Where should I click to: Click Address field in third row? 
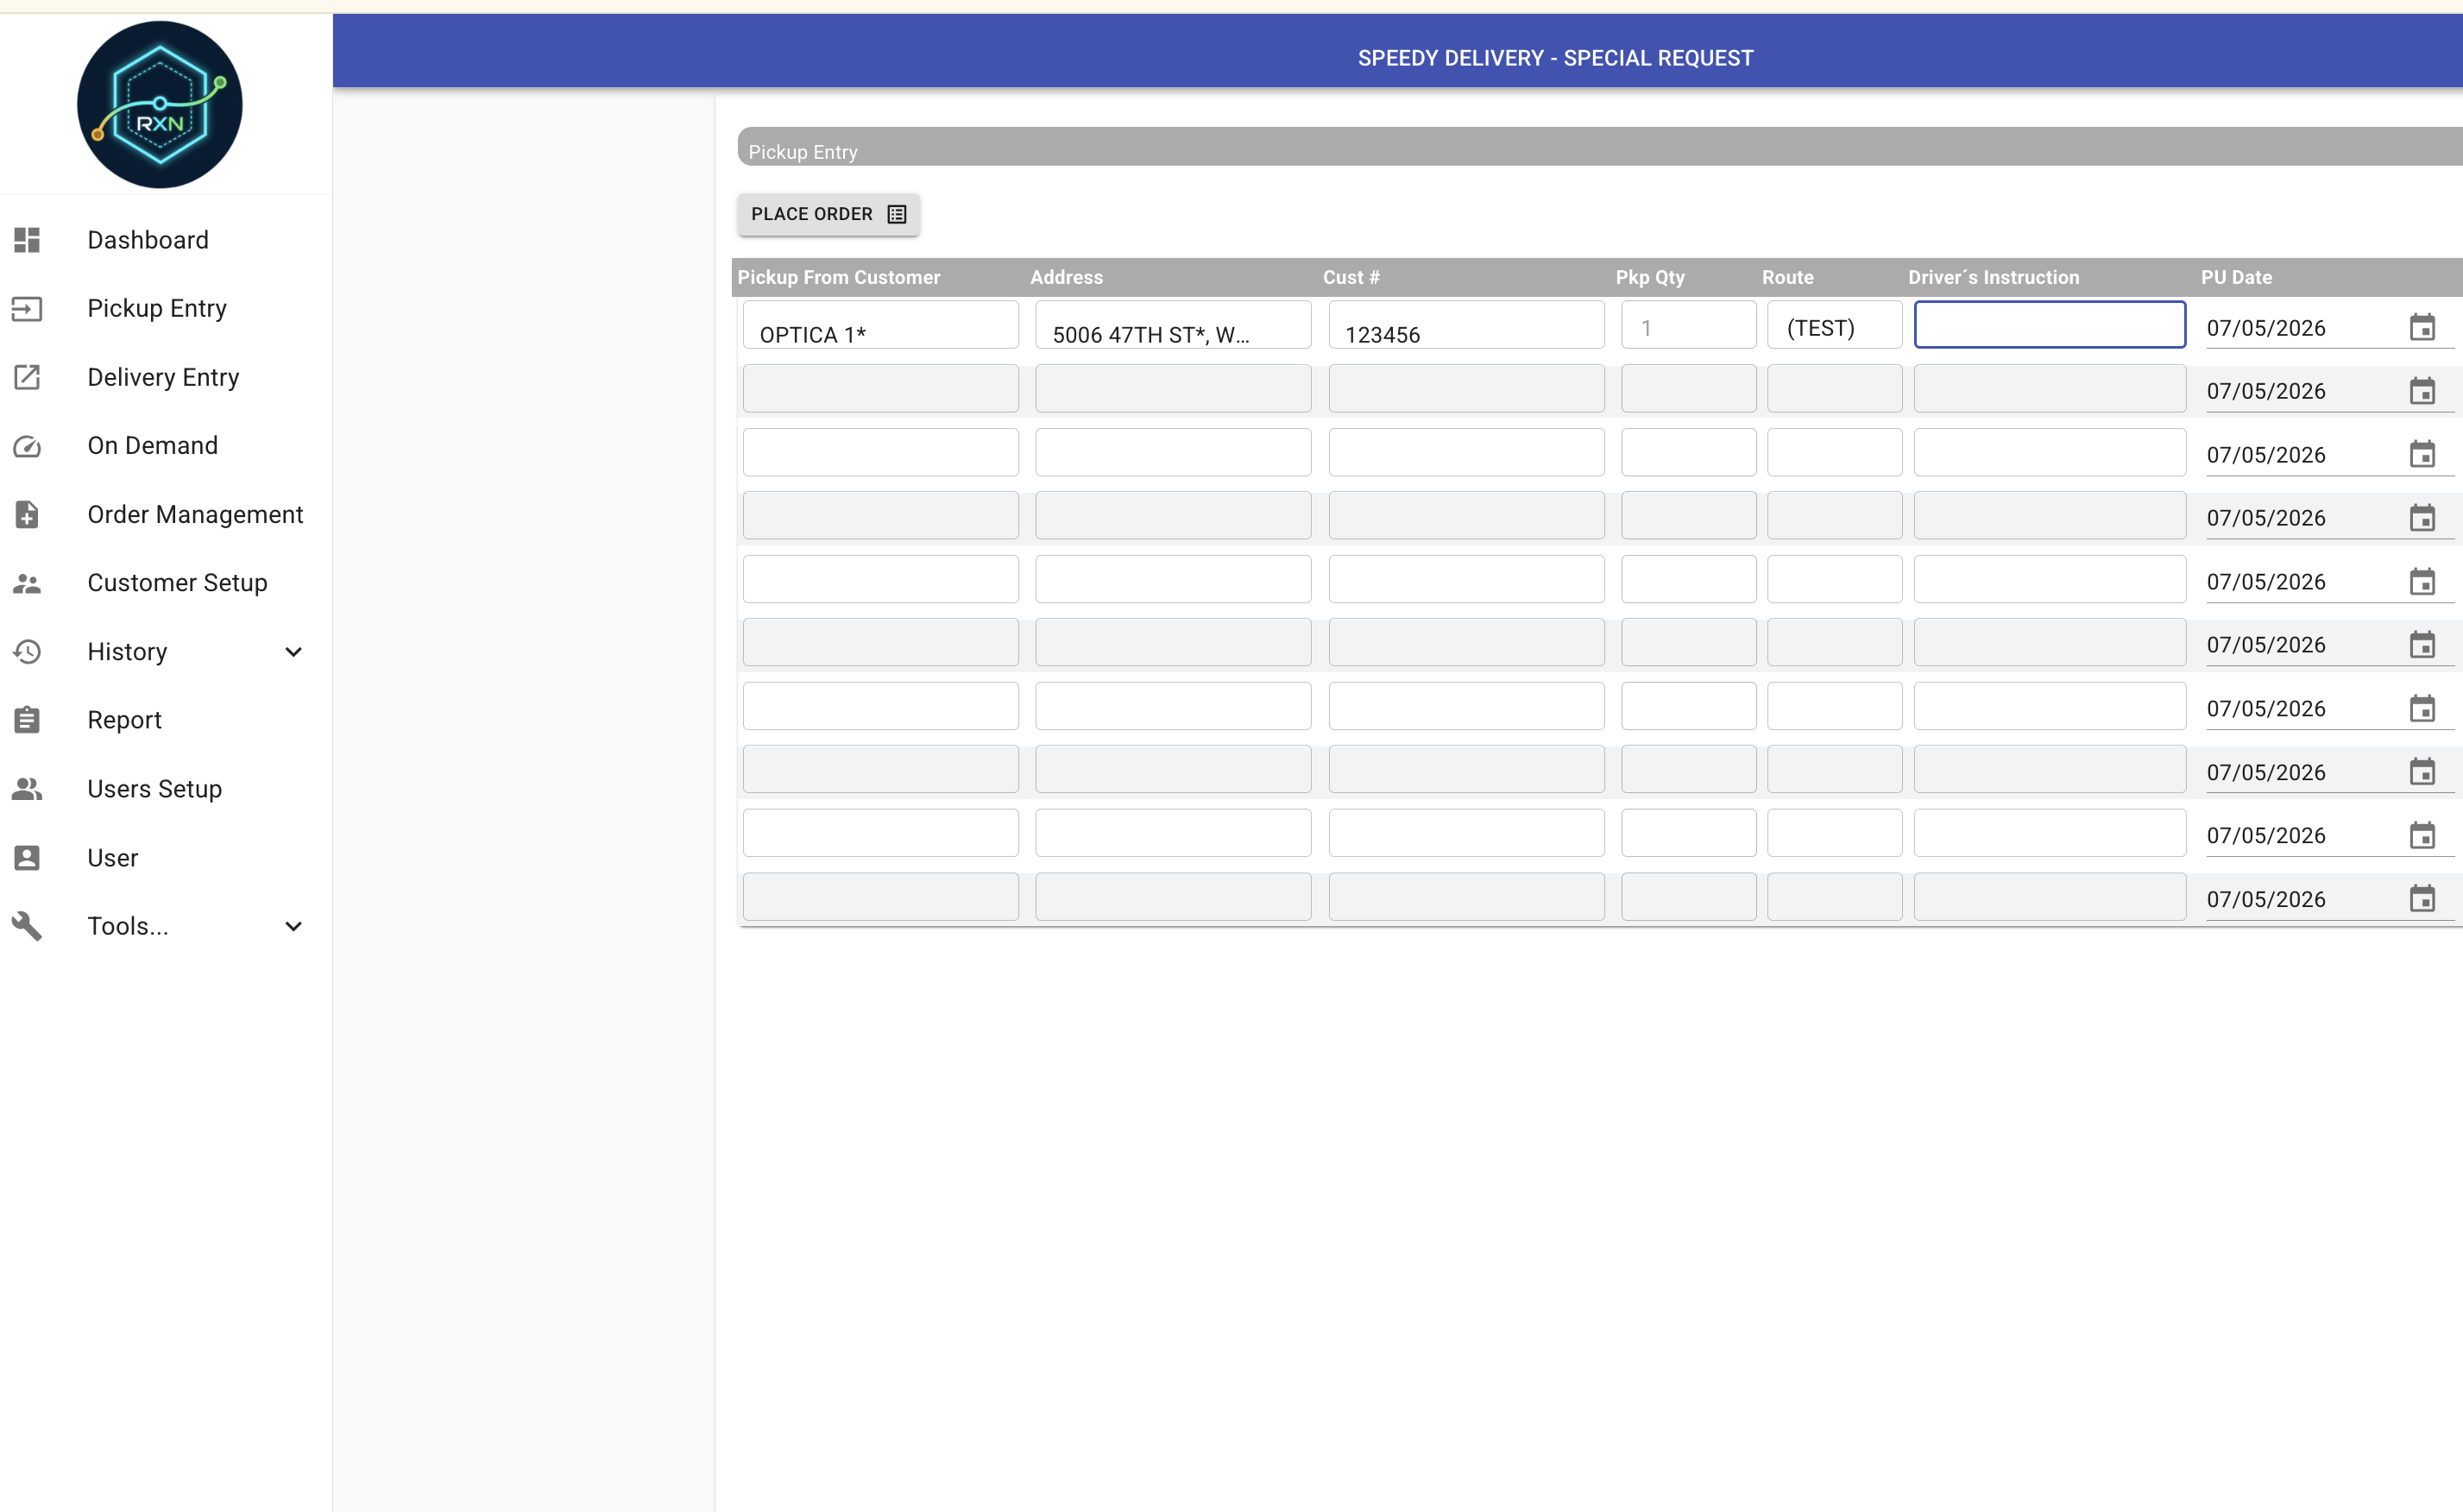1173,452
